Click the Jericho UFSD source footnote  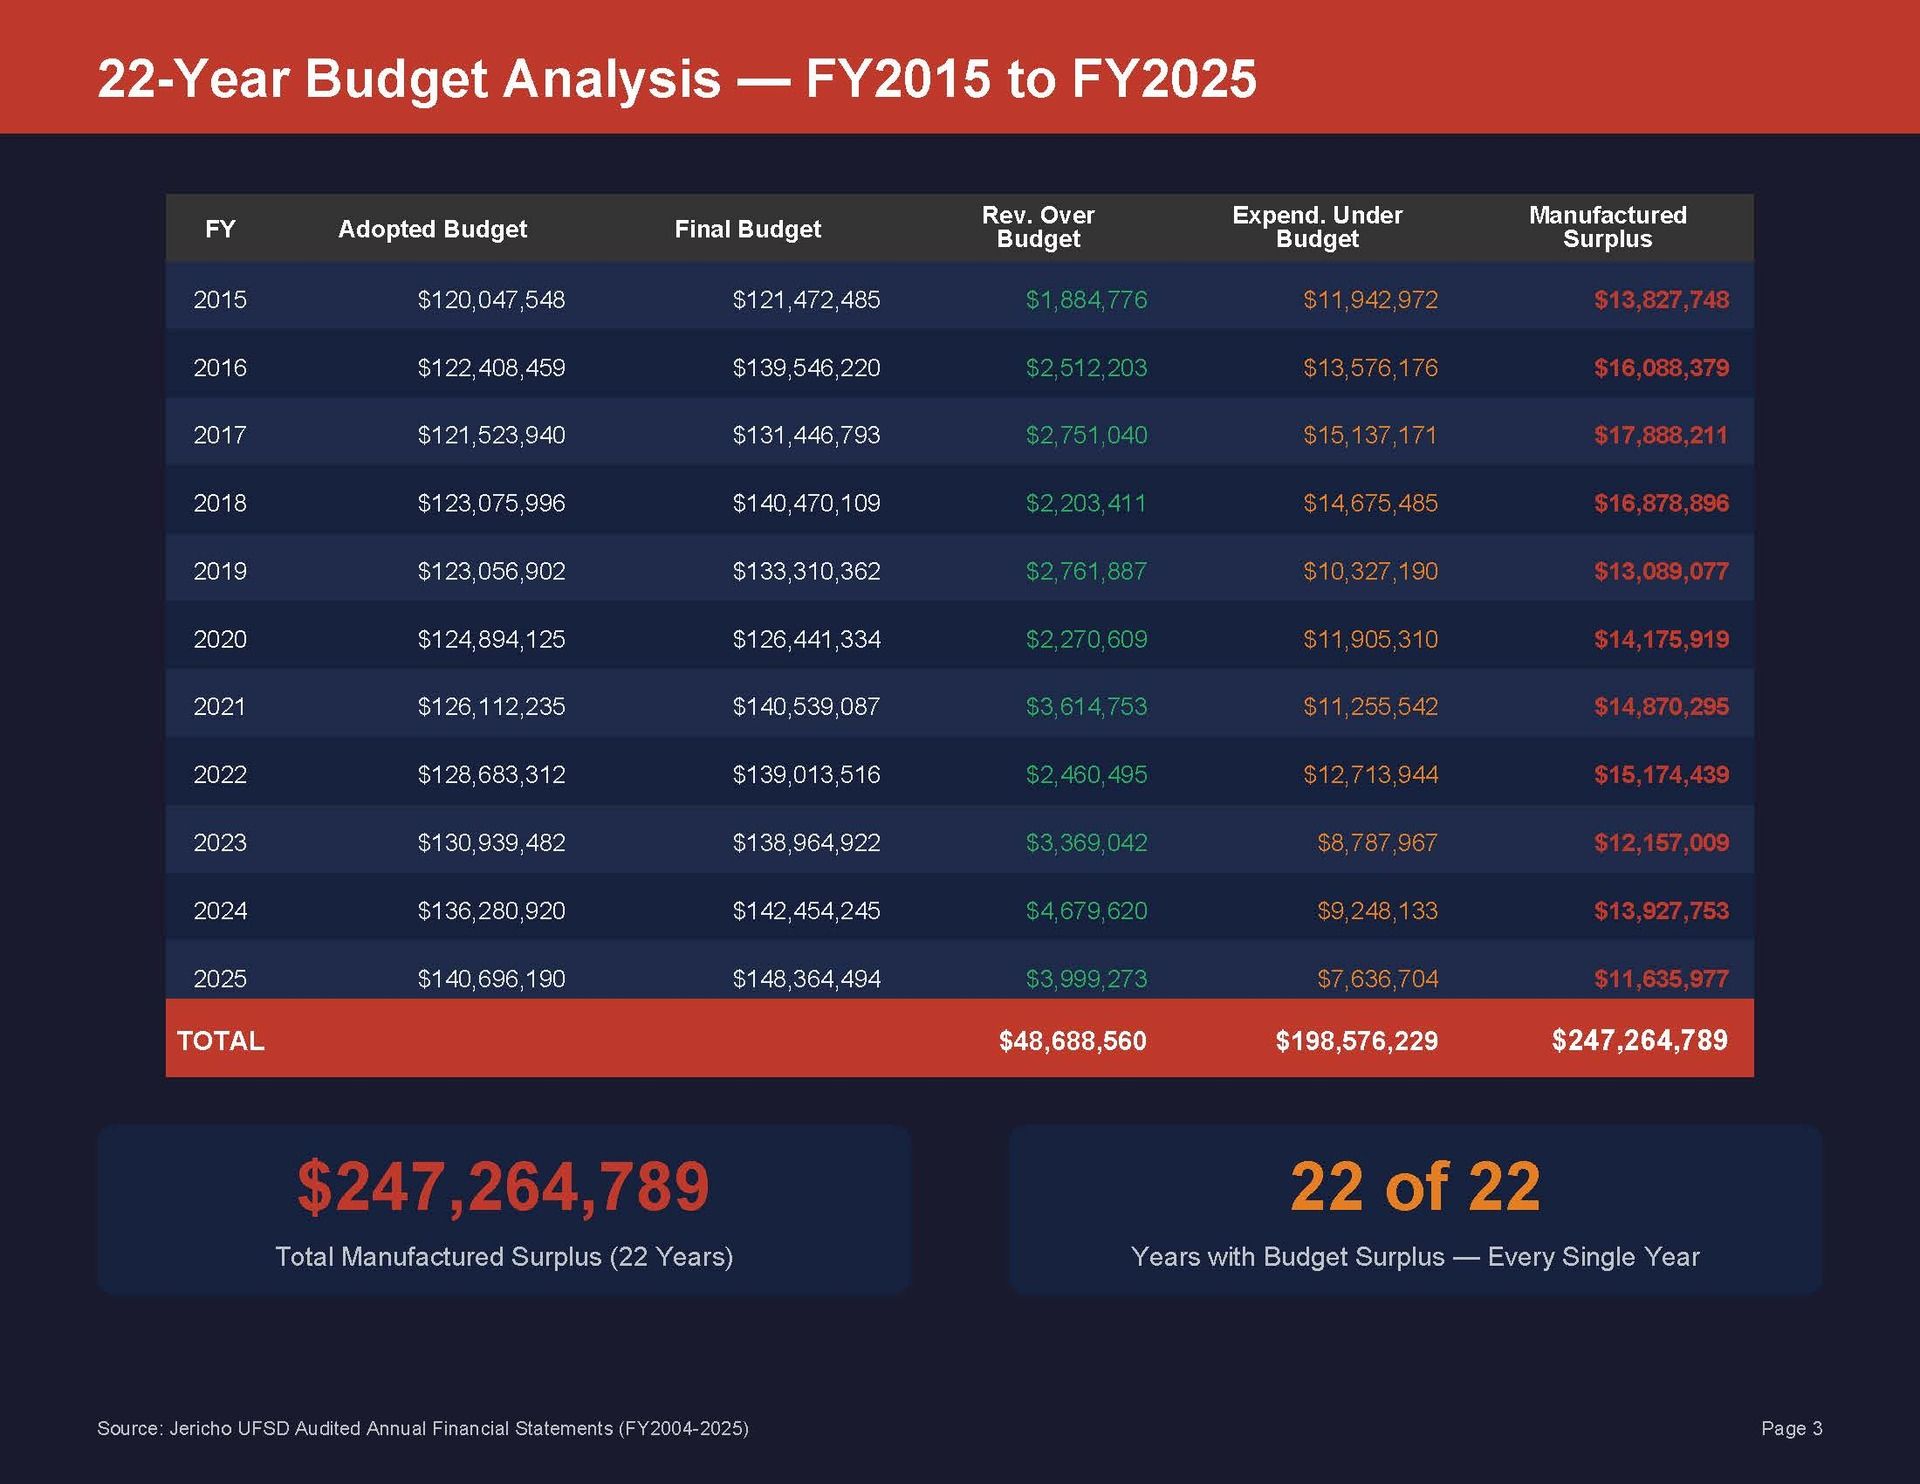tap(422, 1428)
